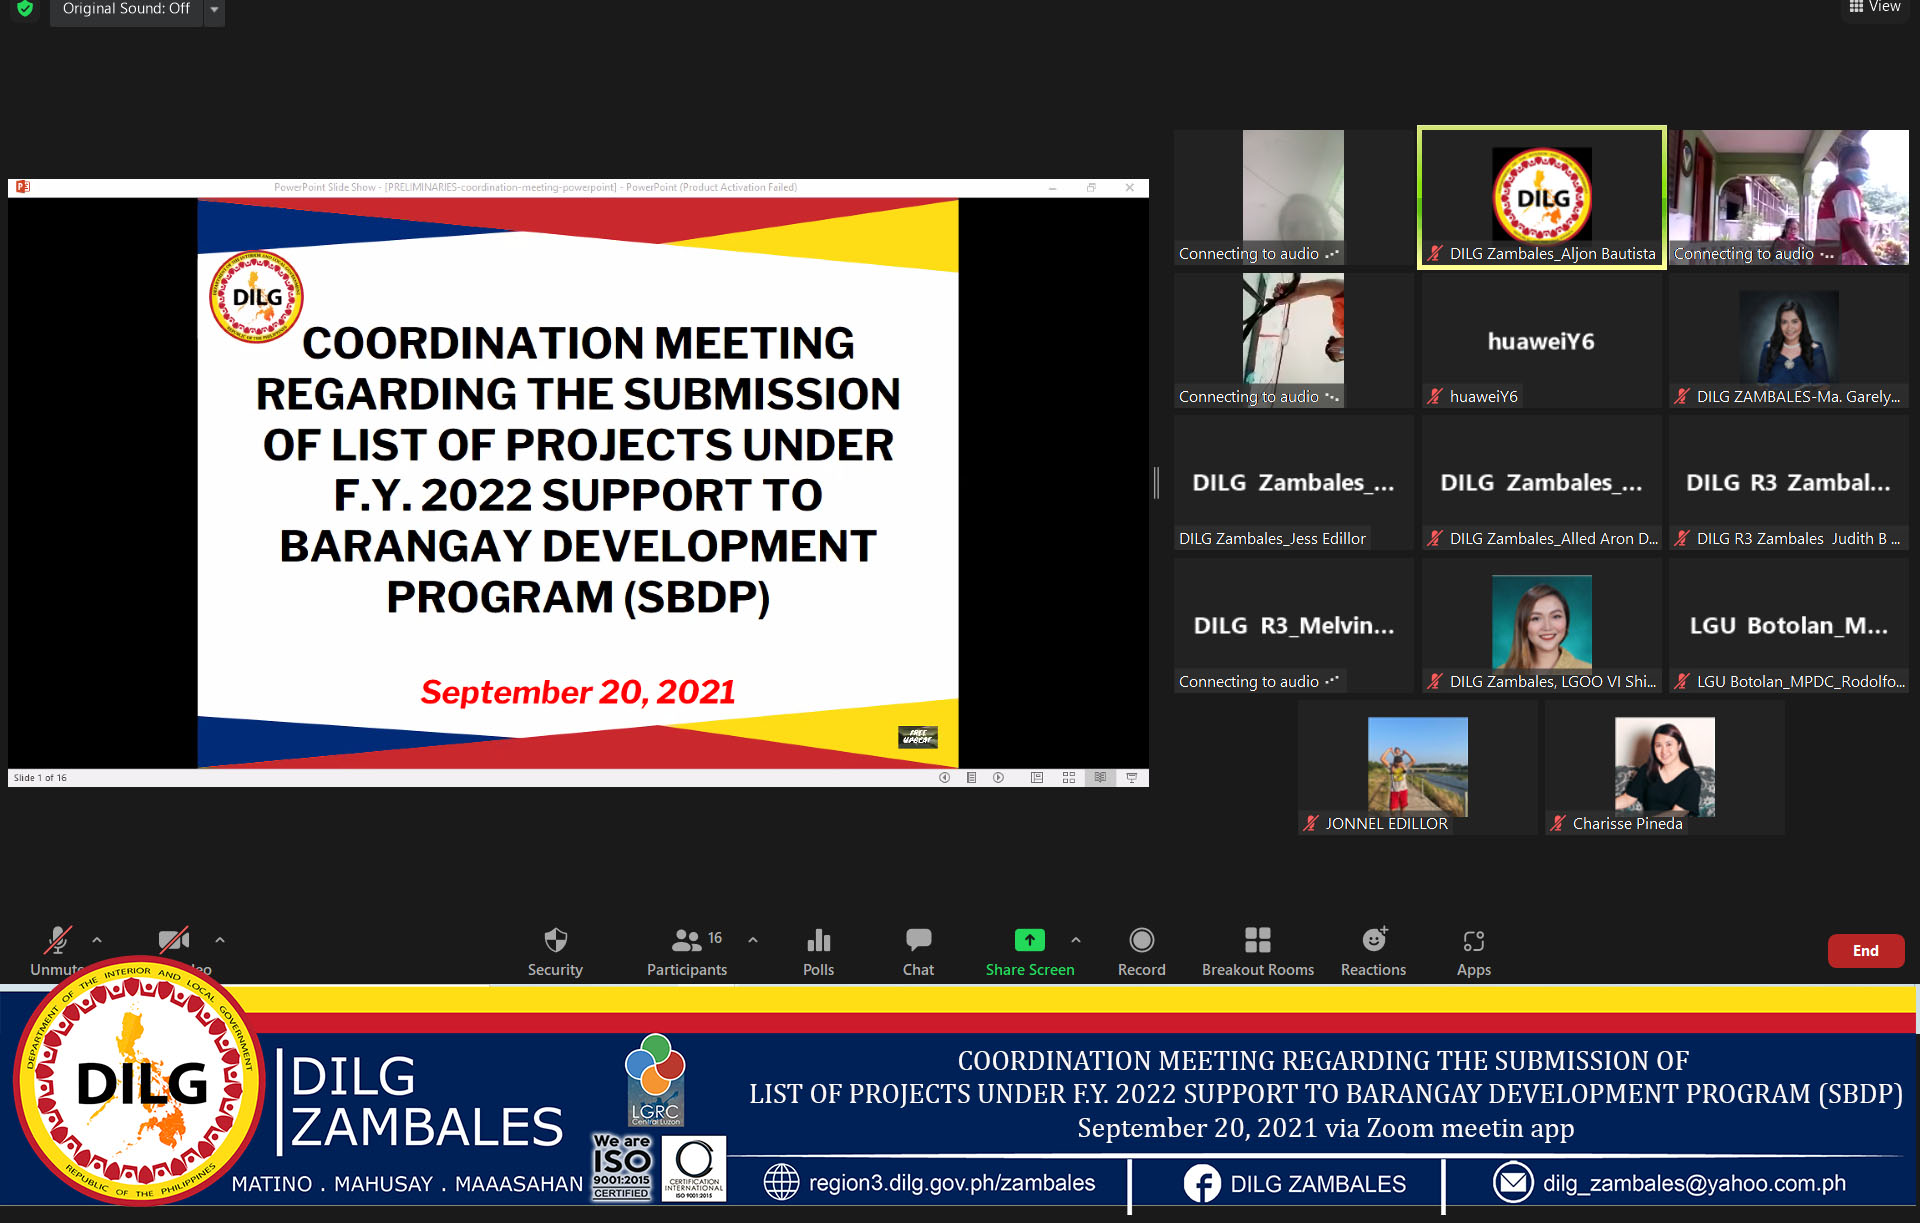1920x1223 pixels.
Task: Click muted mic icon on Aljon Bautista tile
Action: (x=1435, y=254)
